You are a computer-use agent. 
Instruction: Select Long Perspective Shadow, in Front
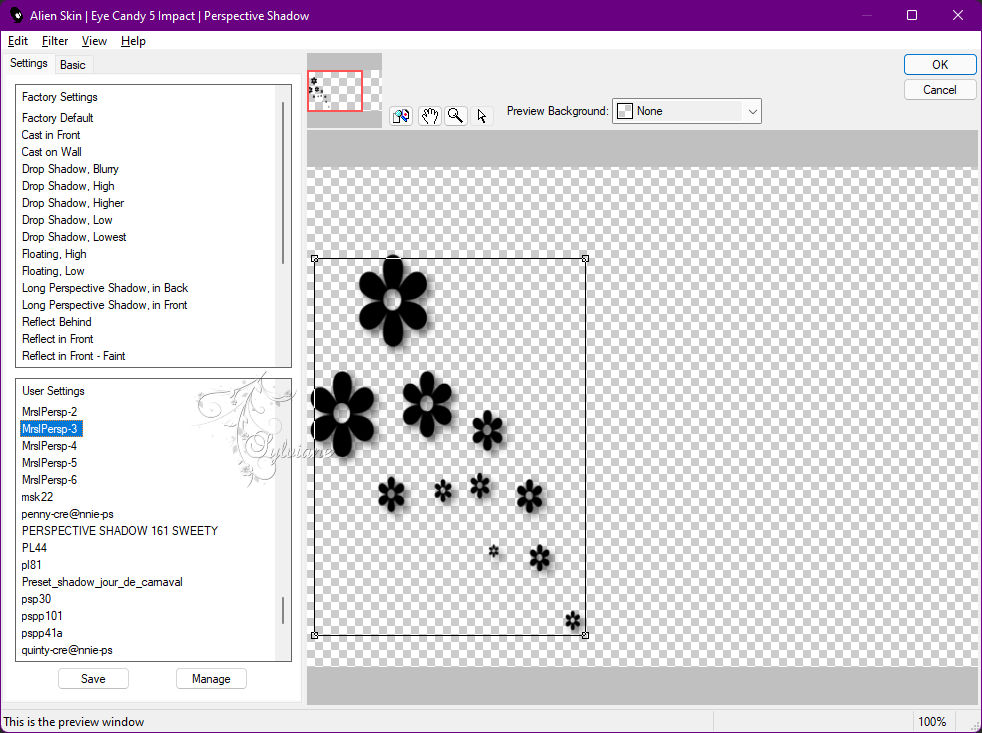point(105,304)
